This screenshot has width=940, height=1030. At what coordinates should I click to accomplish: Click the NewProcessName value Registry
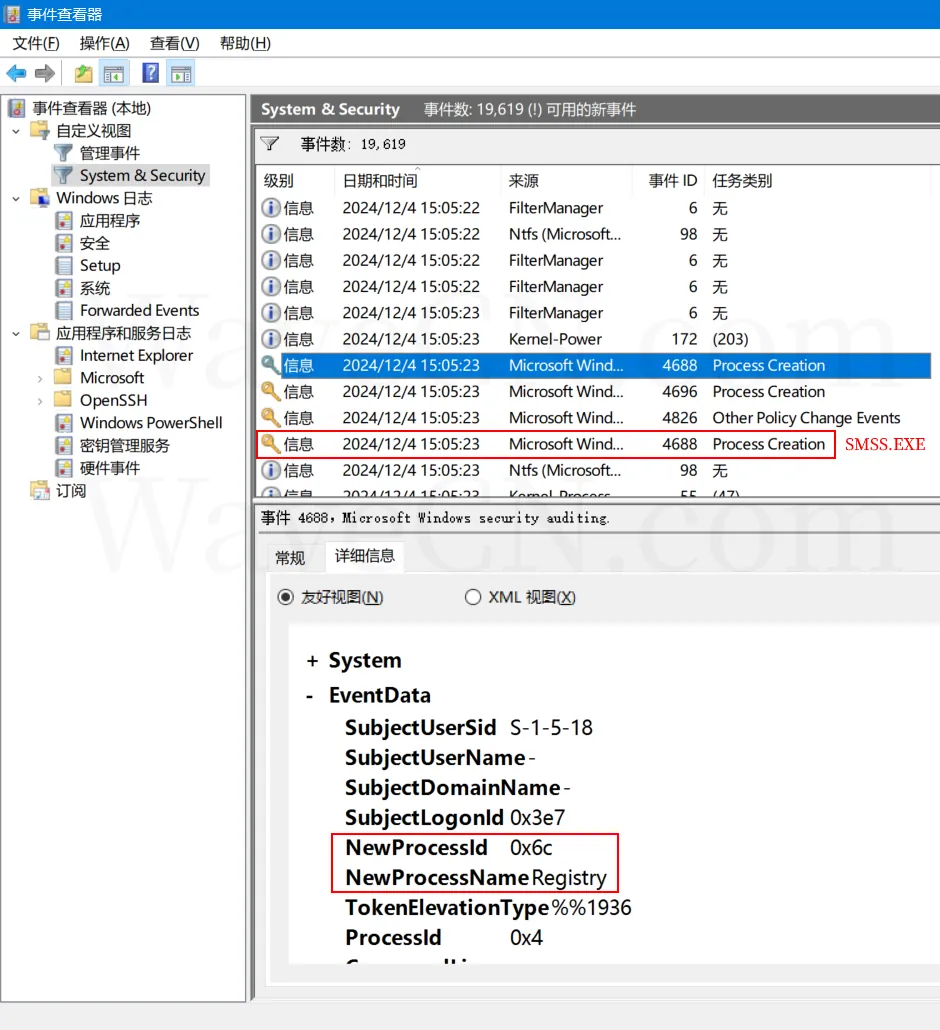pyautogui.click(x=569, y=878)
